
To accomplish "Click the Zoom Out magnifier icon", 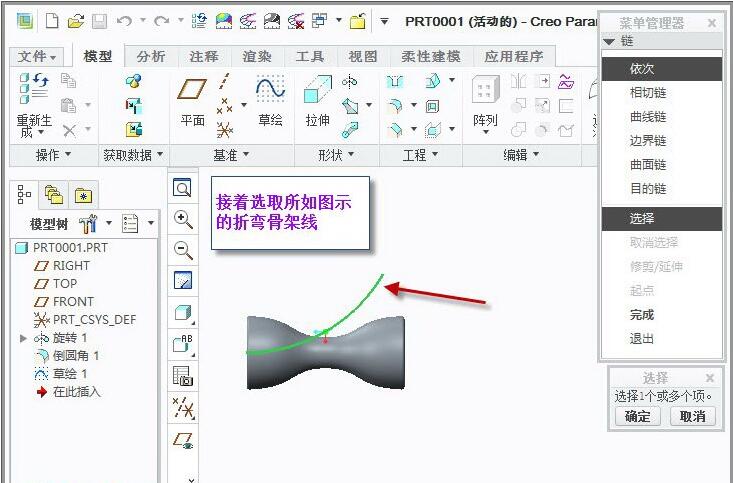I will [x=183, y=250].
